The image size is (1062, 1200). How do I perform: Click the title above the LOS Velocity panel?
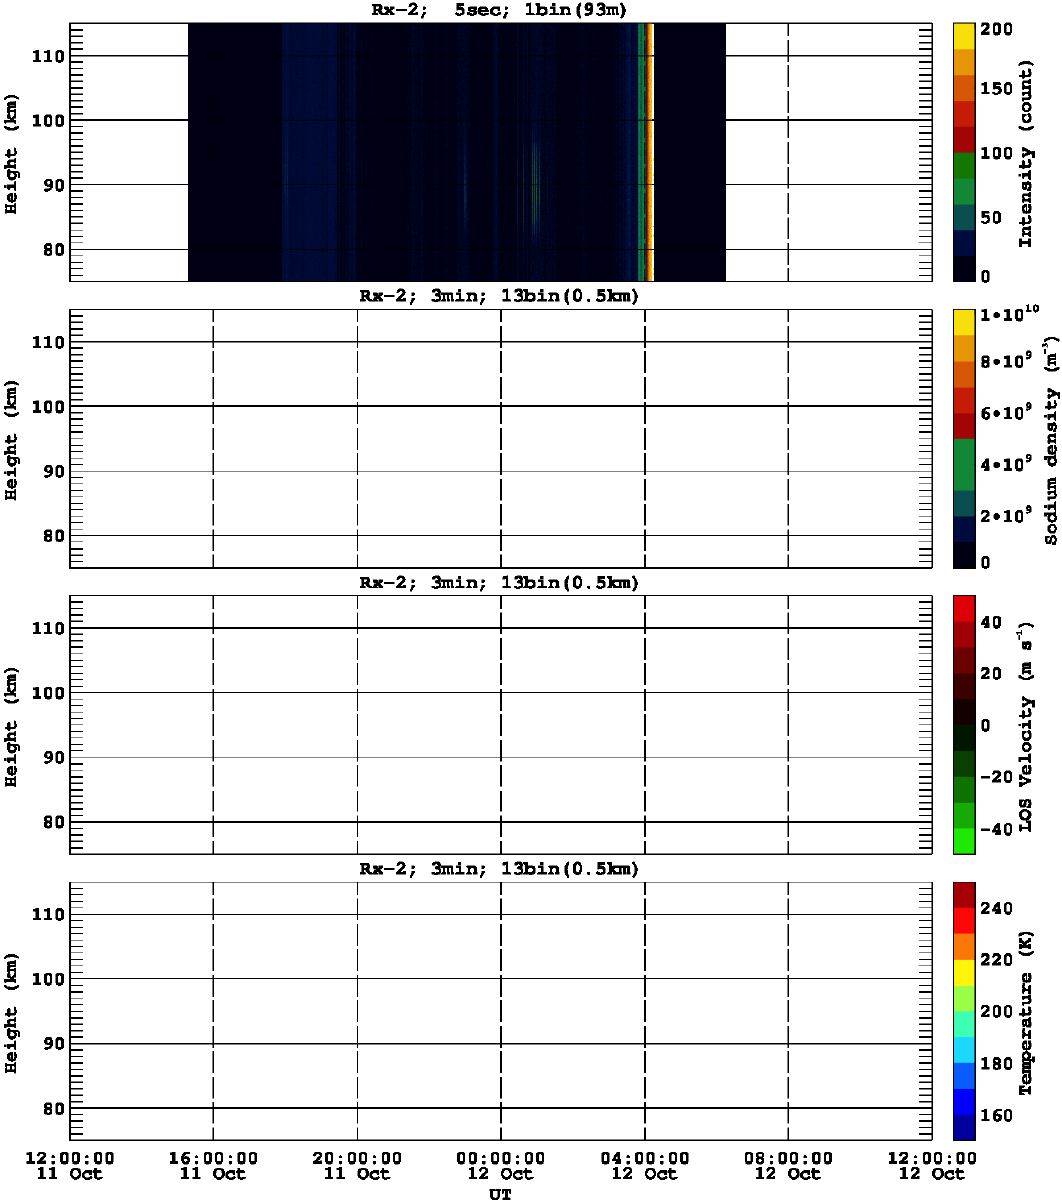click(499, 583)
